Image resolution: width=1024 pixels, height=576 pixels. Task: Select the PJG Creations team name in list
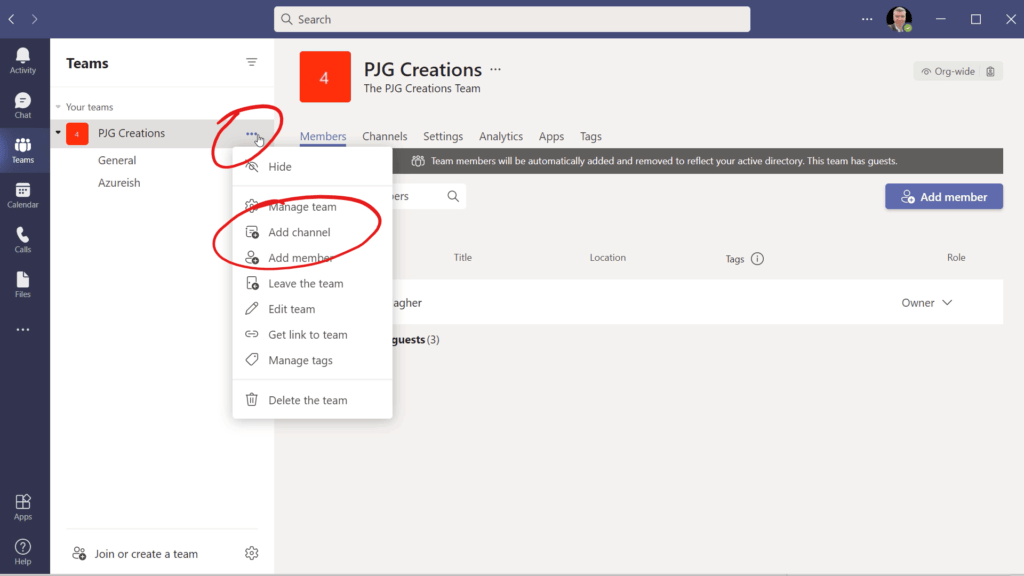pyautogui.click(x=131, y=133)
